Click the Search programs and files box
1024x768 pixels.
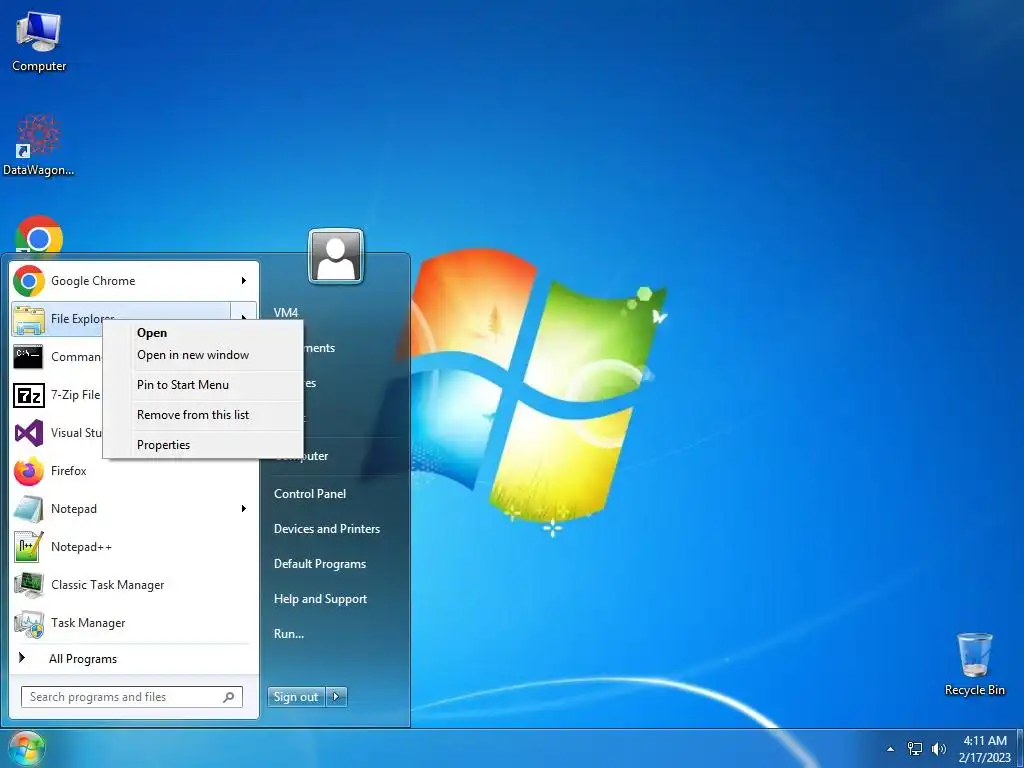point(132,697)
